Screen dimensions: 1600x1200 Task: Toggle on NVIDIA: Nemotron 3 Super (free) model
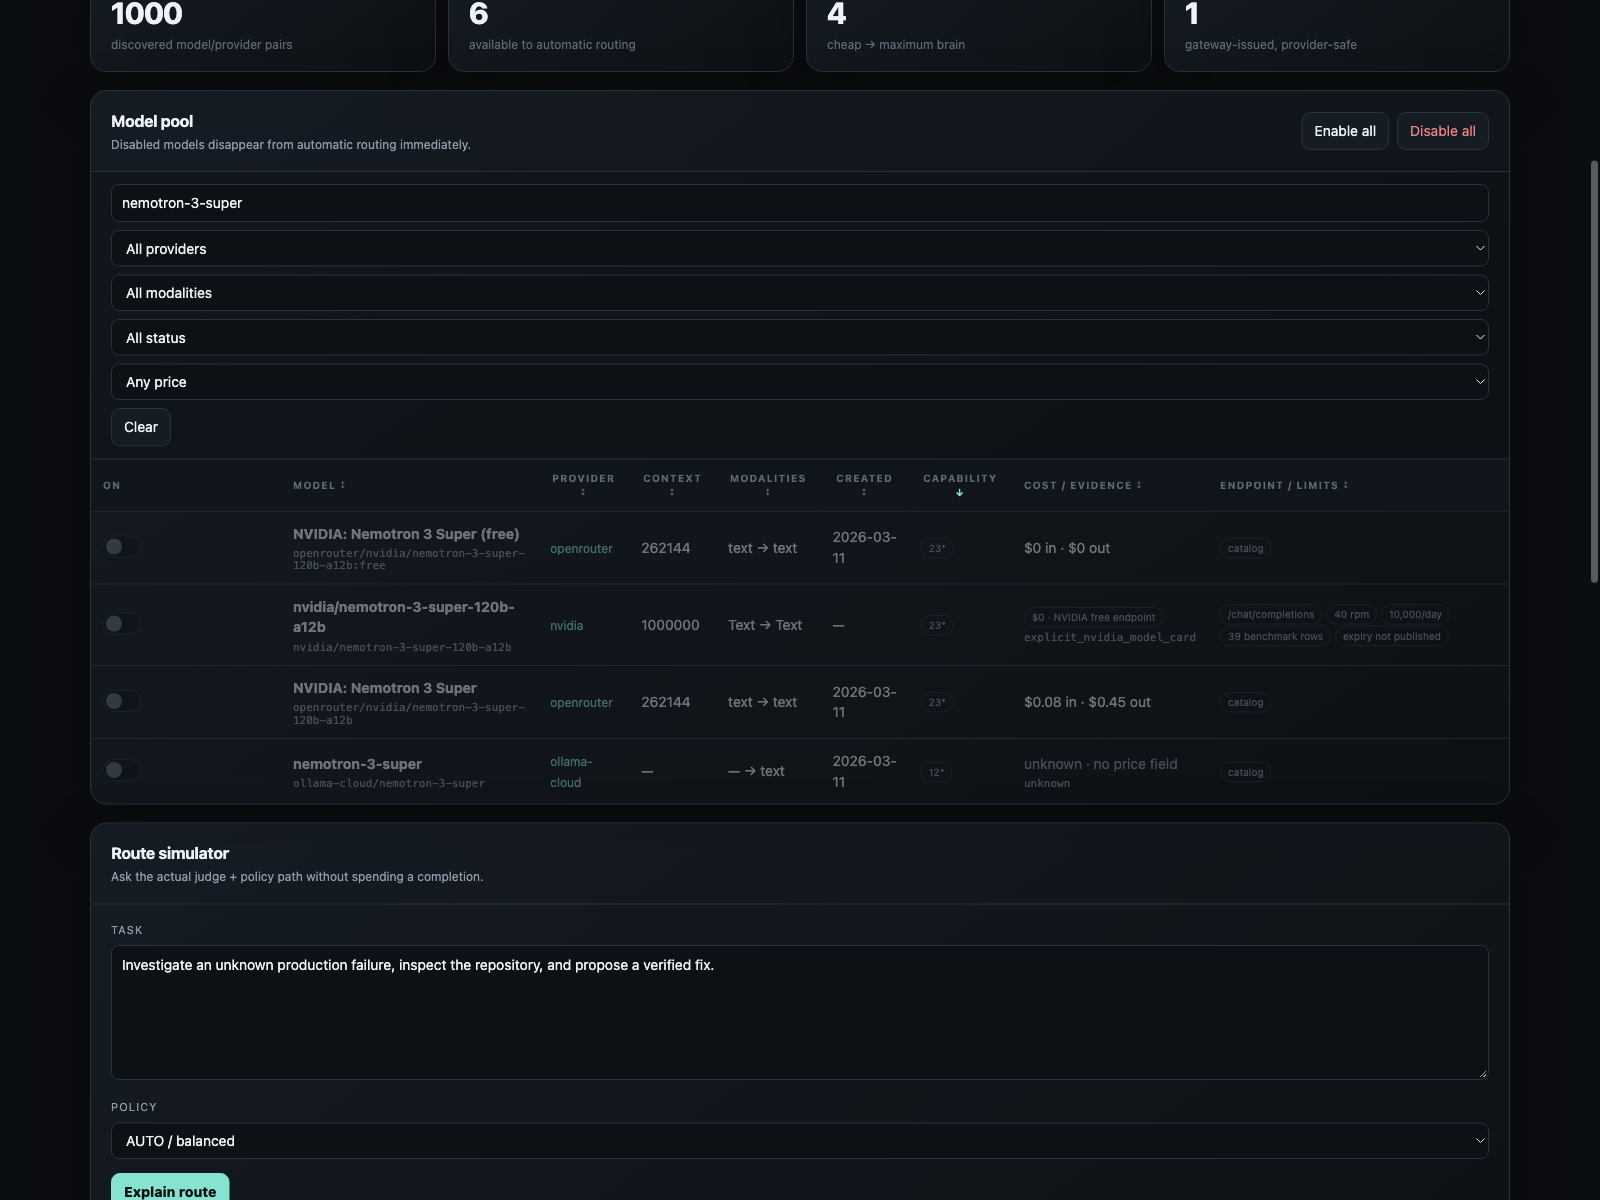122,547
